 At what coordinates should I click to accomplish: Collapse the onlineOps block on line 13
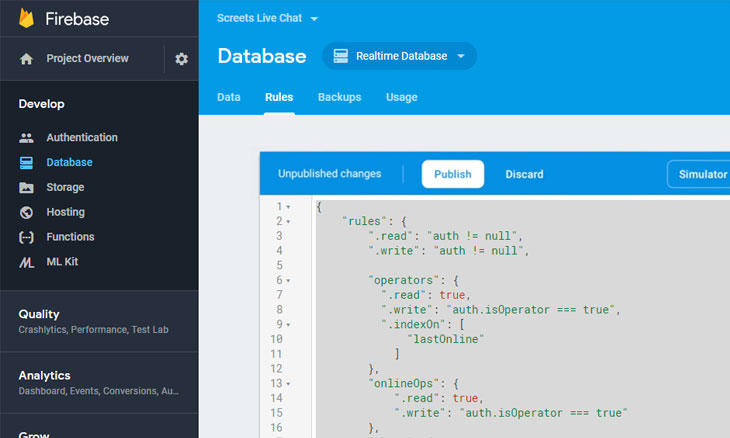click(x=288, y=384)
